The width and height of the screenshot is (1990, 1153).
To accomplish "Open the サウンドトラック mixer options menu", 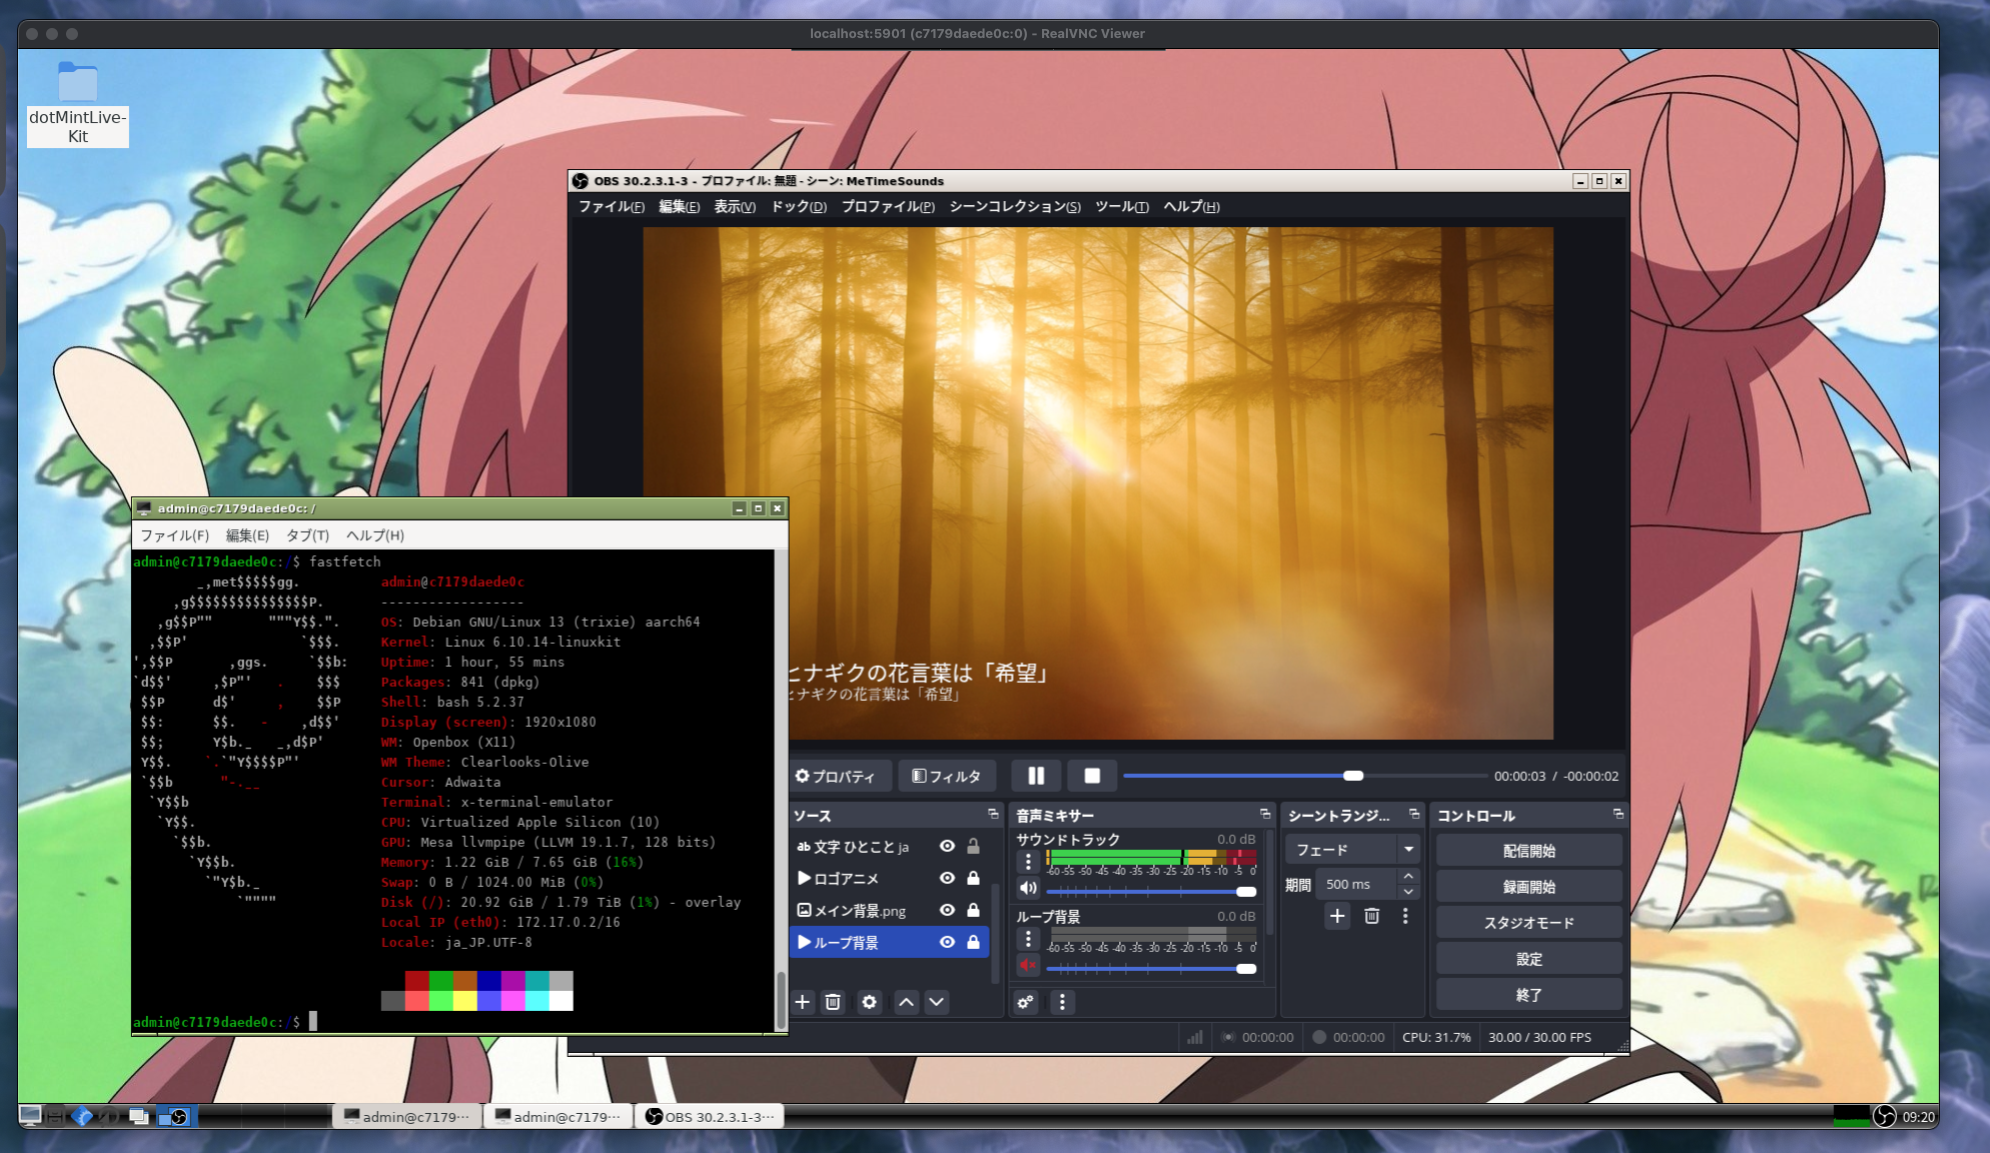I will coord(1028,862).
